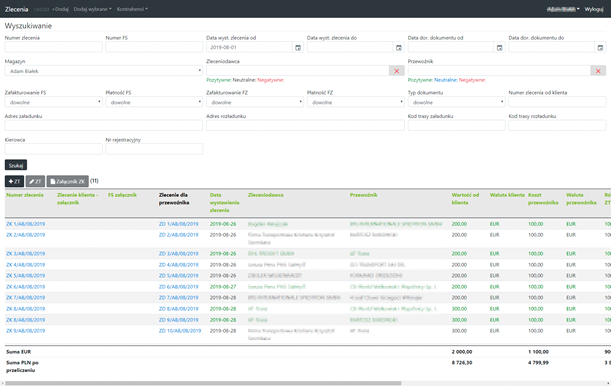
Task: Open calendar for Data wyst. zlecenia od
Action: (x=298, y=48)
